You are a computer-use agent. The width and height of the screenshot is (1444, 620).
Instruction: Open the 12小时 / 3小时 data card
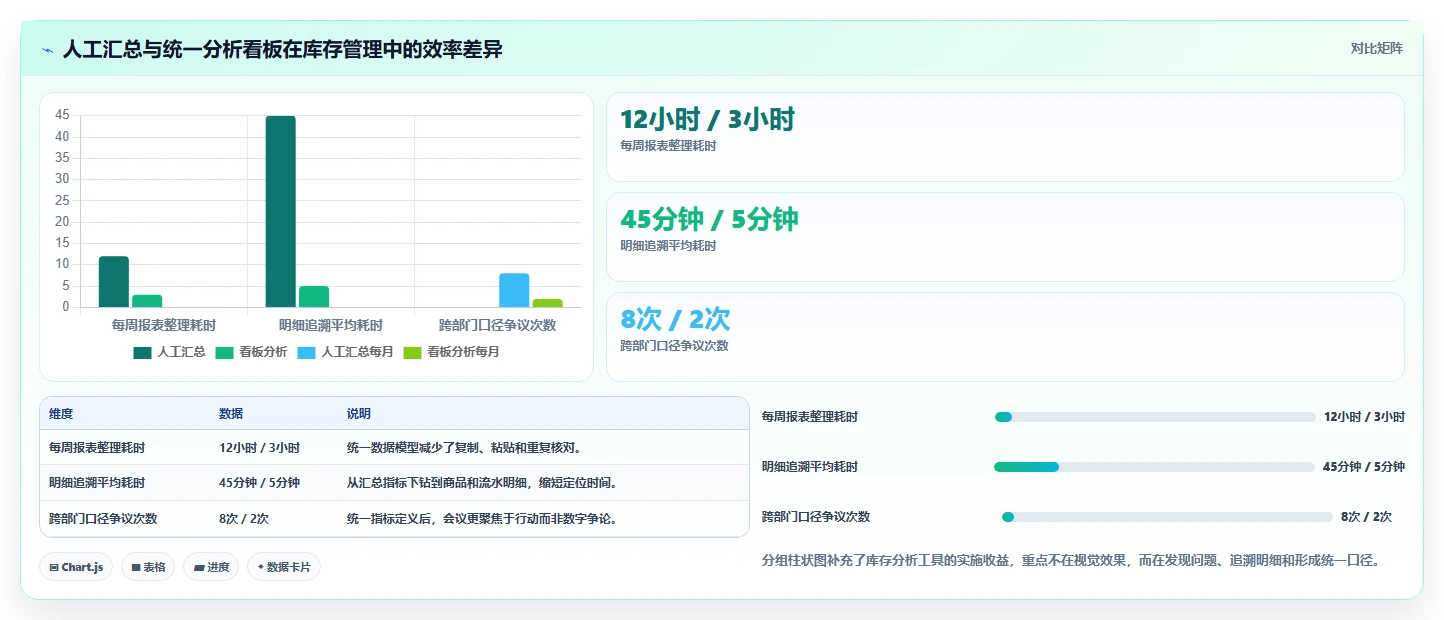click(x=1005, y=137)
